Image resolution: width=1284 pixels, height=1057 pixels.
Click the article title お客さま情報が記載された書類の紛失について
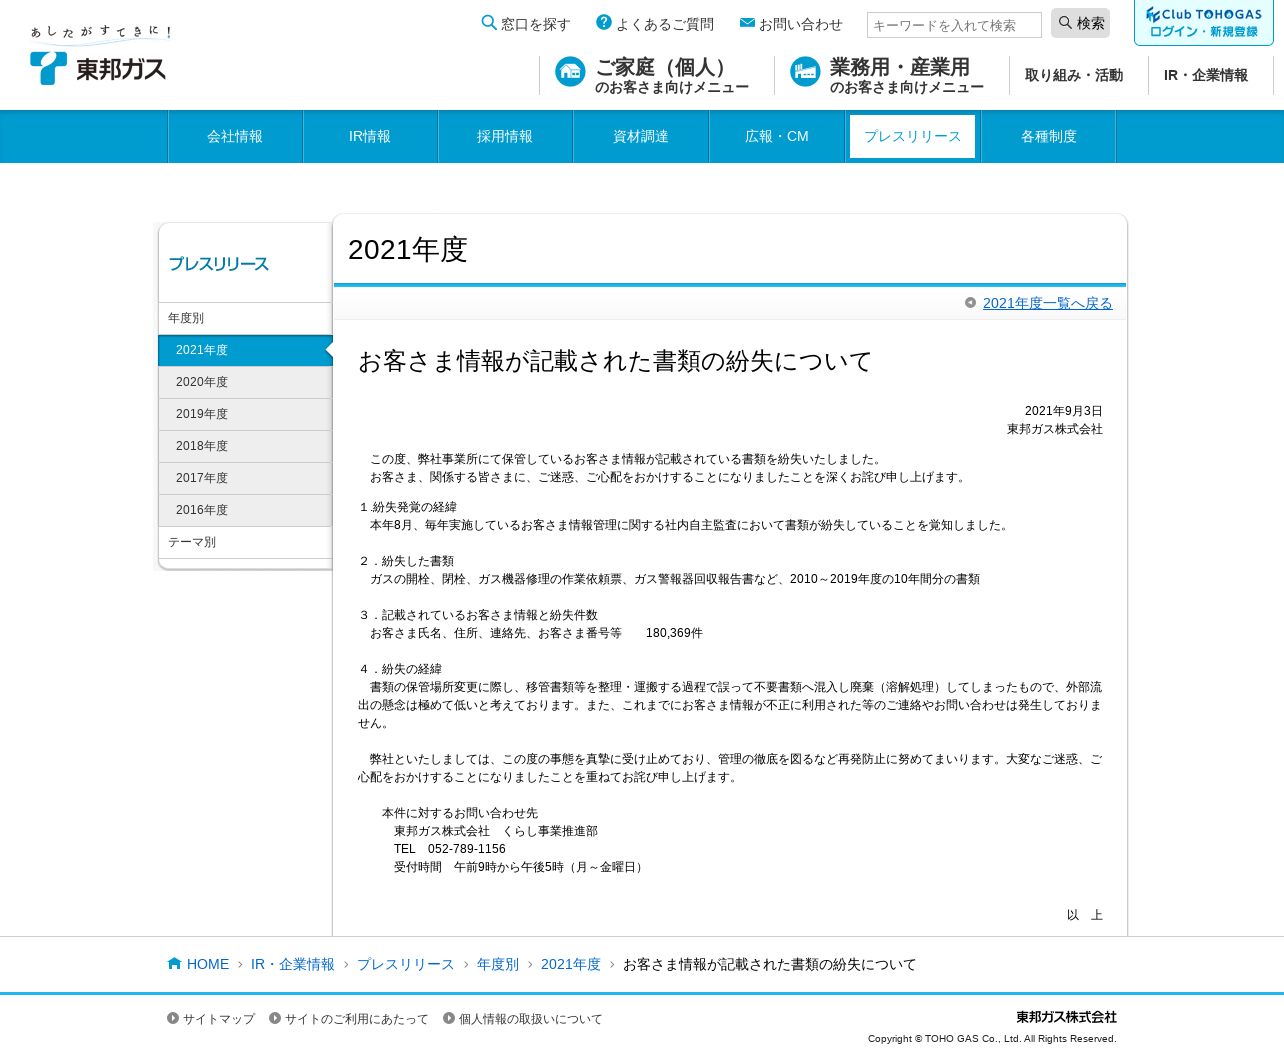click(x=615, y=361)
